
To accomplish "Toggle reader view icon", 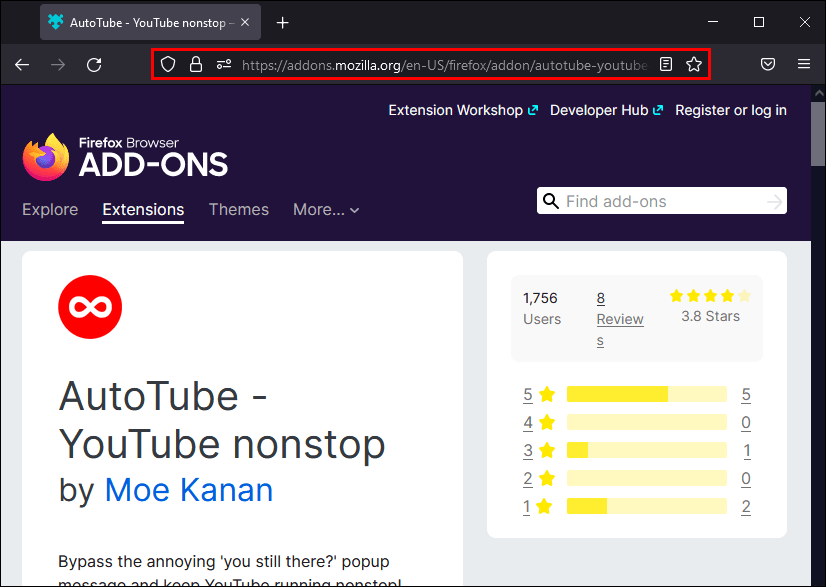I will [x=666, y=64].
